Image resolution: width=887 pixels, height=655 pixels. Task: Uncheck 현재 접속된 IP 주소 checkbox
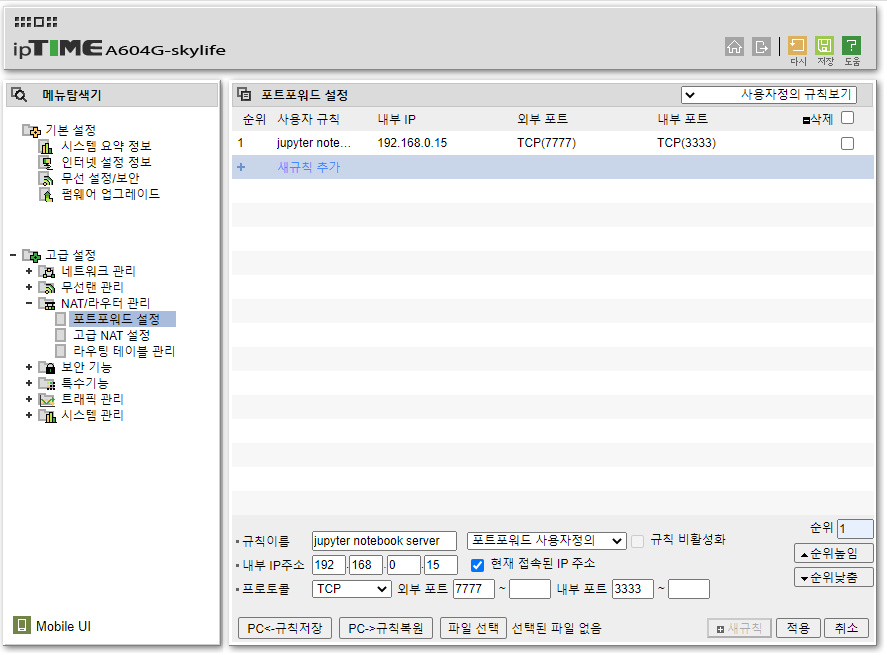point(477,565)
